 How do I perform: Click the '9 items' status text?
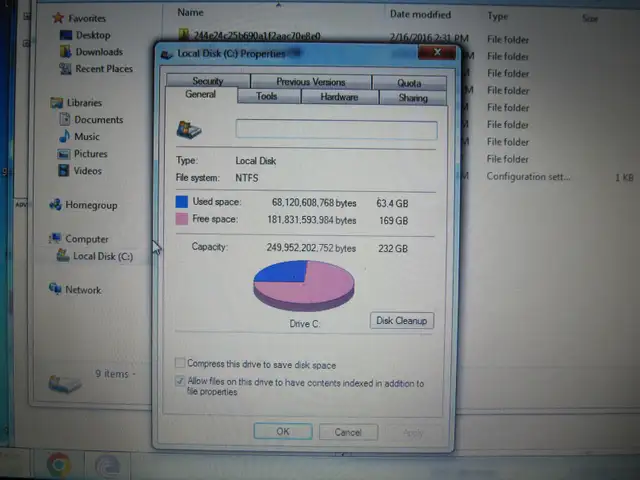click(x=112, y=374)
